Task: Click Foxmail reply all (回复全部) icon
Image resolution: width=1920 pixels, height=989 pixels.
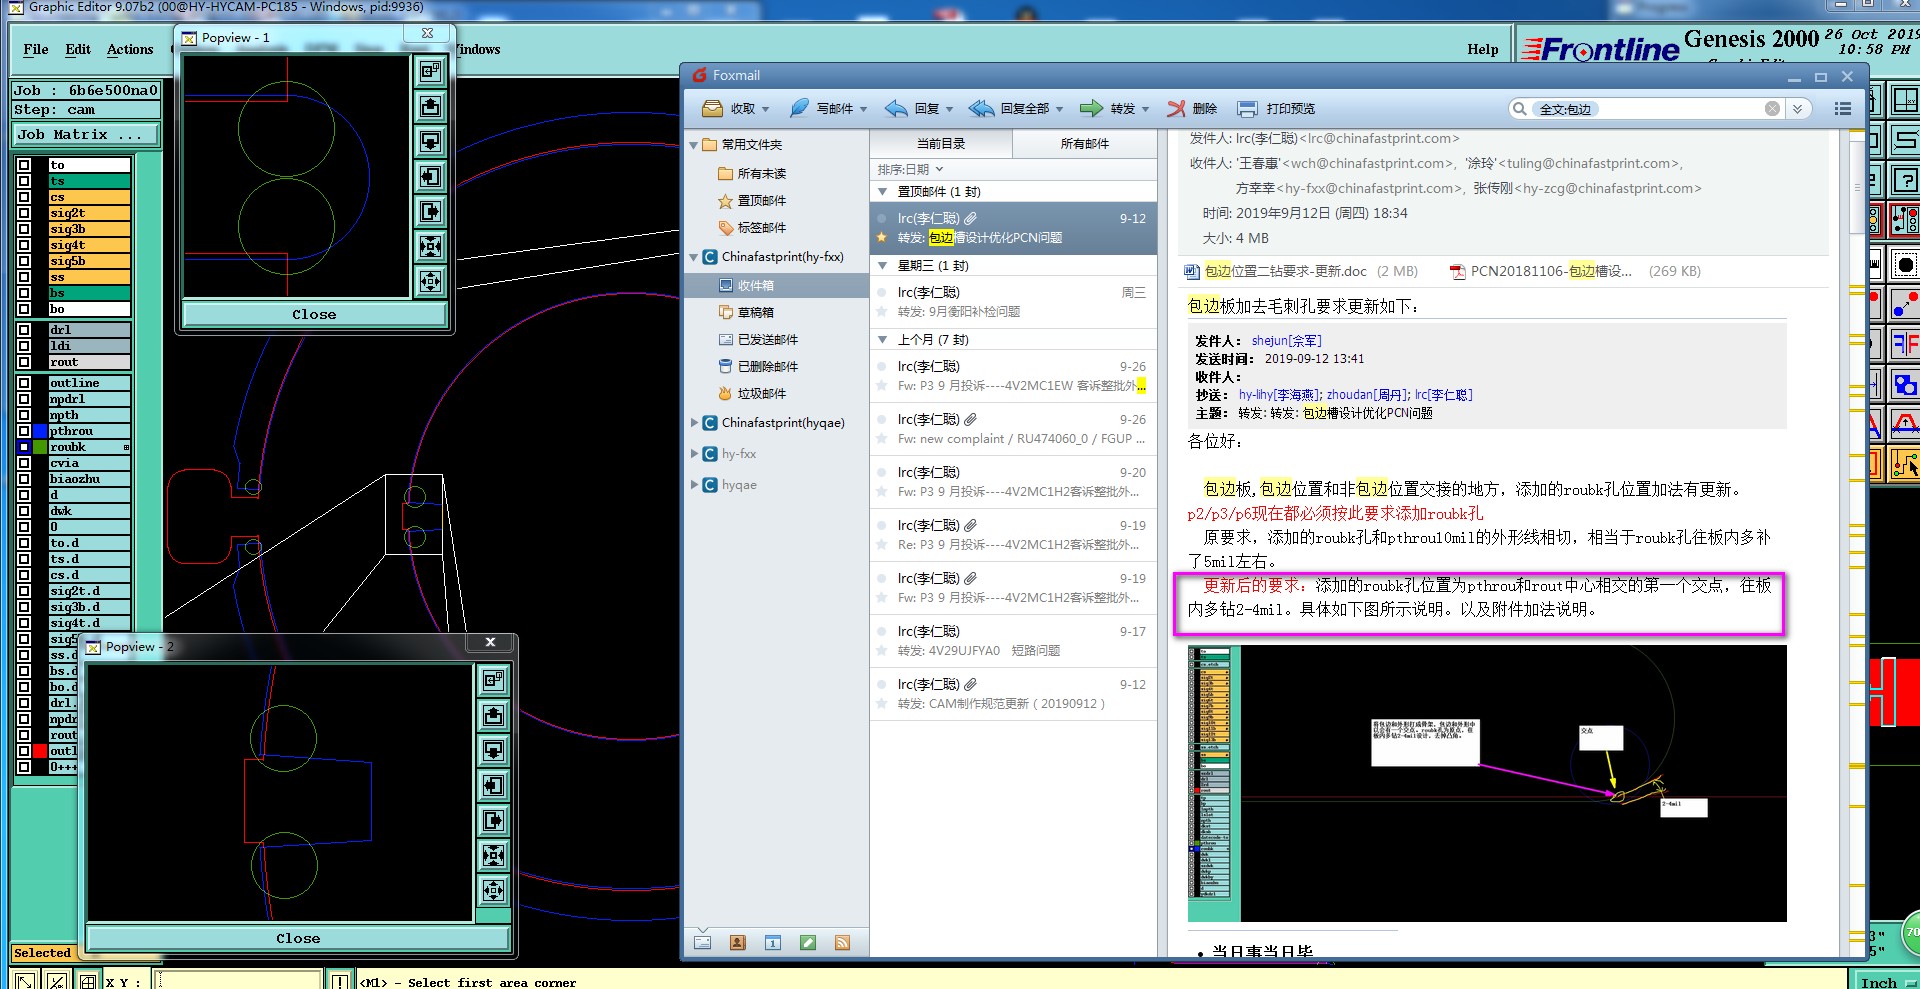Action: pos(982,108)
